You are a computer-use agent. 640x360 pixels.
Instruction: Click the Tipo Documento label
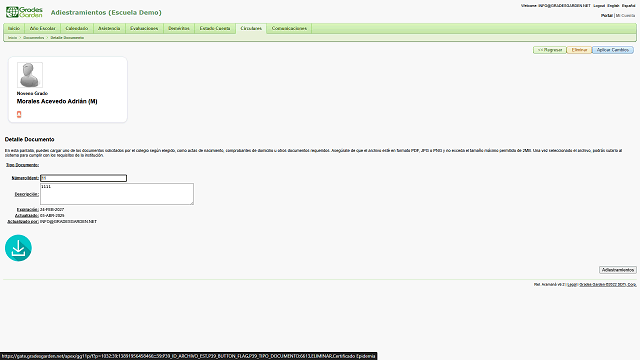pyautogui.click(x=22, y=165)
